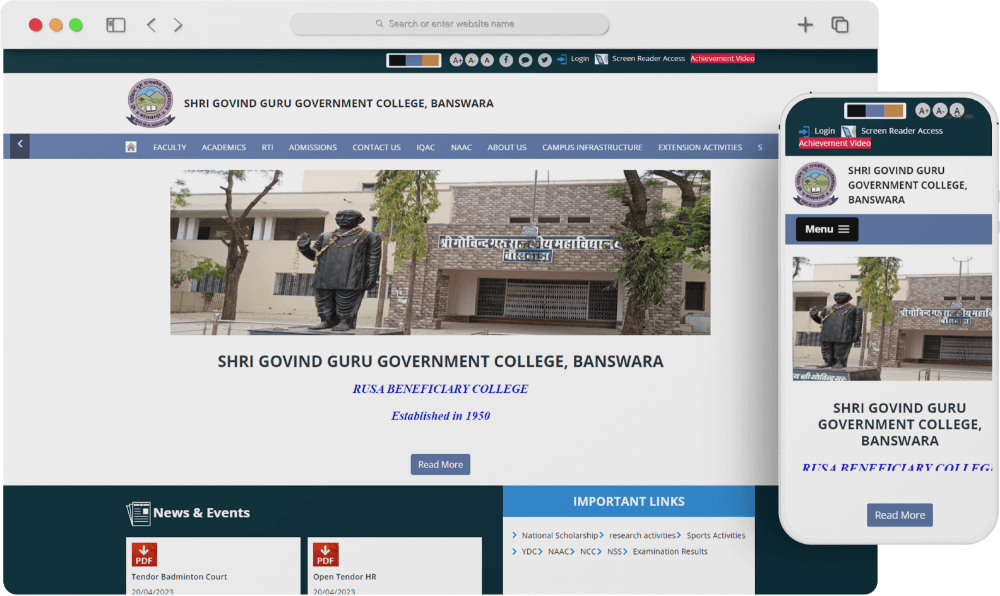Select the black color theme swatch on desktop site

397,60
